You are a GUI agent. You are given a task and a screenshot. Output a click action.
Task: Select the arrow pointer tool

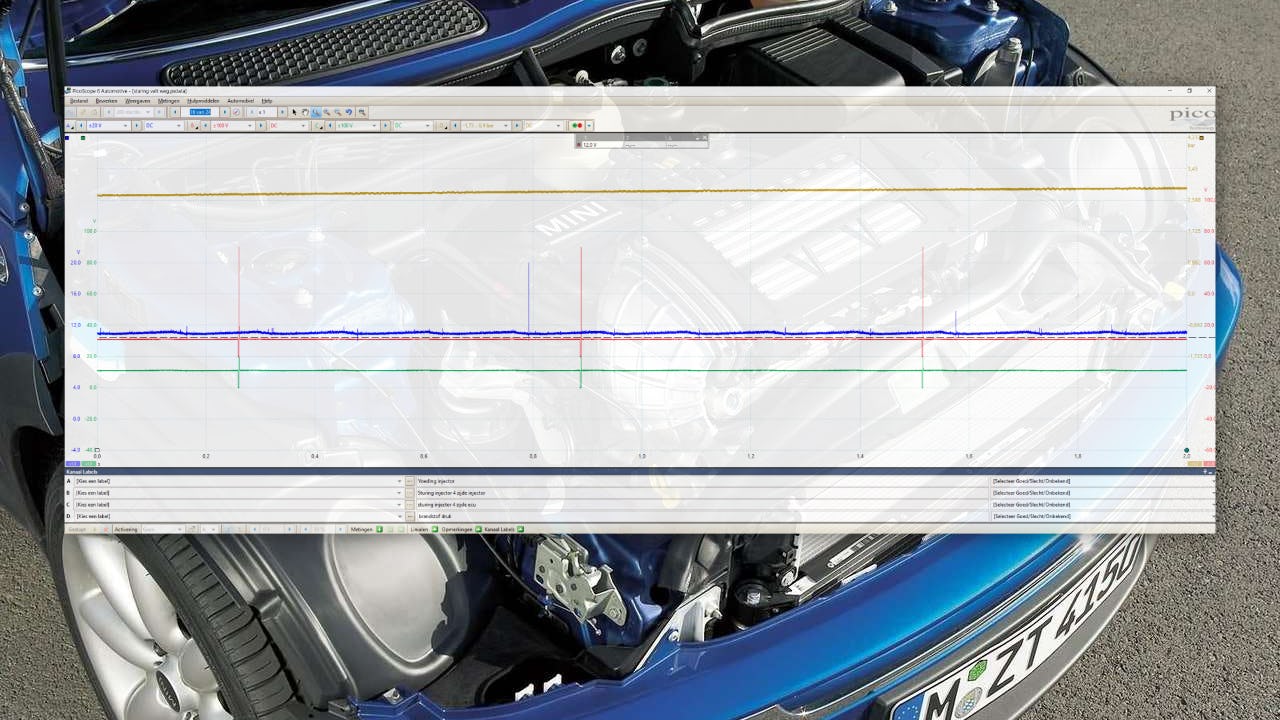pos(294,112)
